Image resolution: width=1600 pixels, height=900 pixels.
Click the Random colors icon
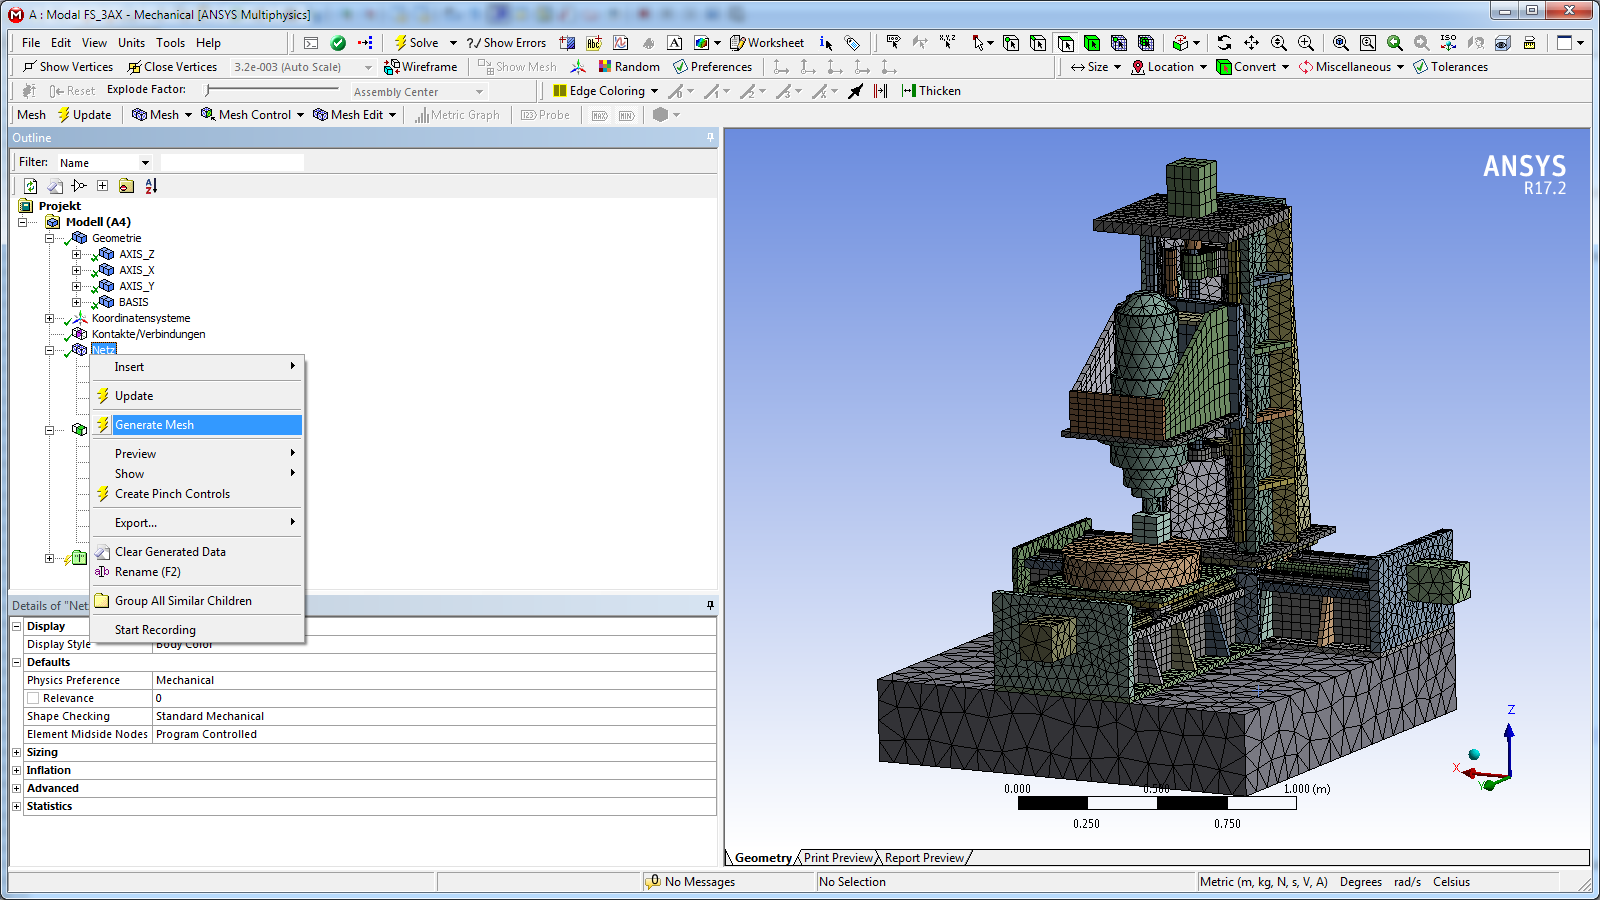629,67
